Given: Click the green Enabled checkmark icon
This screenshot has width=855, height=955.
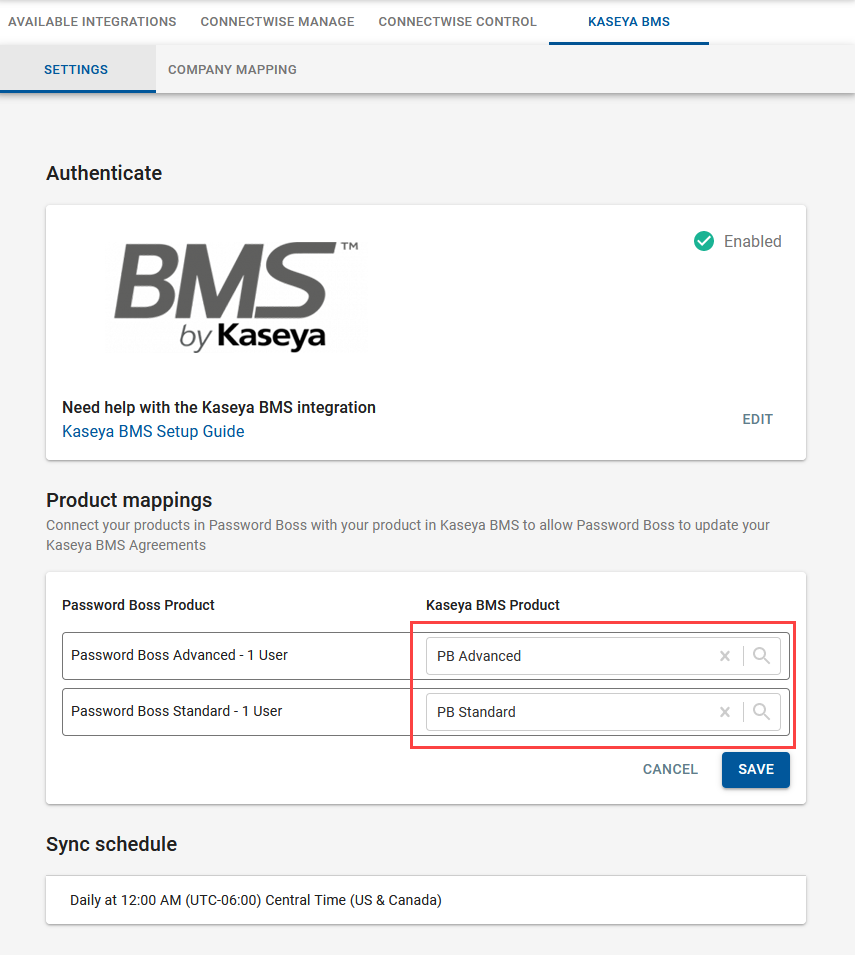Looking at the screenshot, I should [x=704, y=241].
